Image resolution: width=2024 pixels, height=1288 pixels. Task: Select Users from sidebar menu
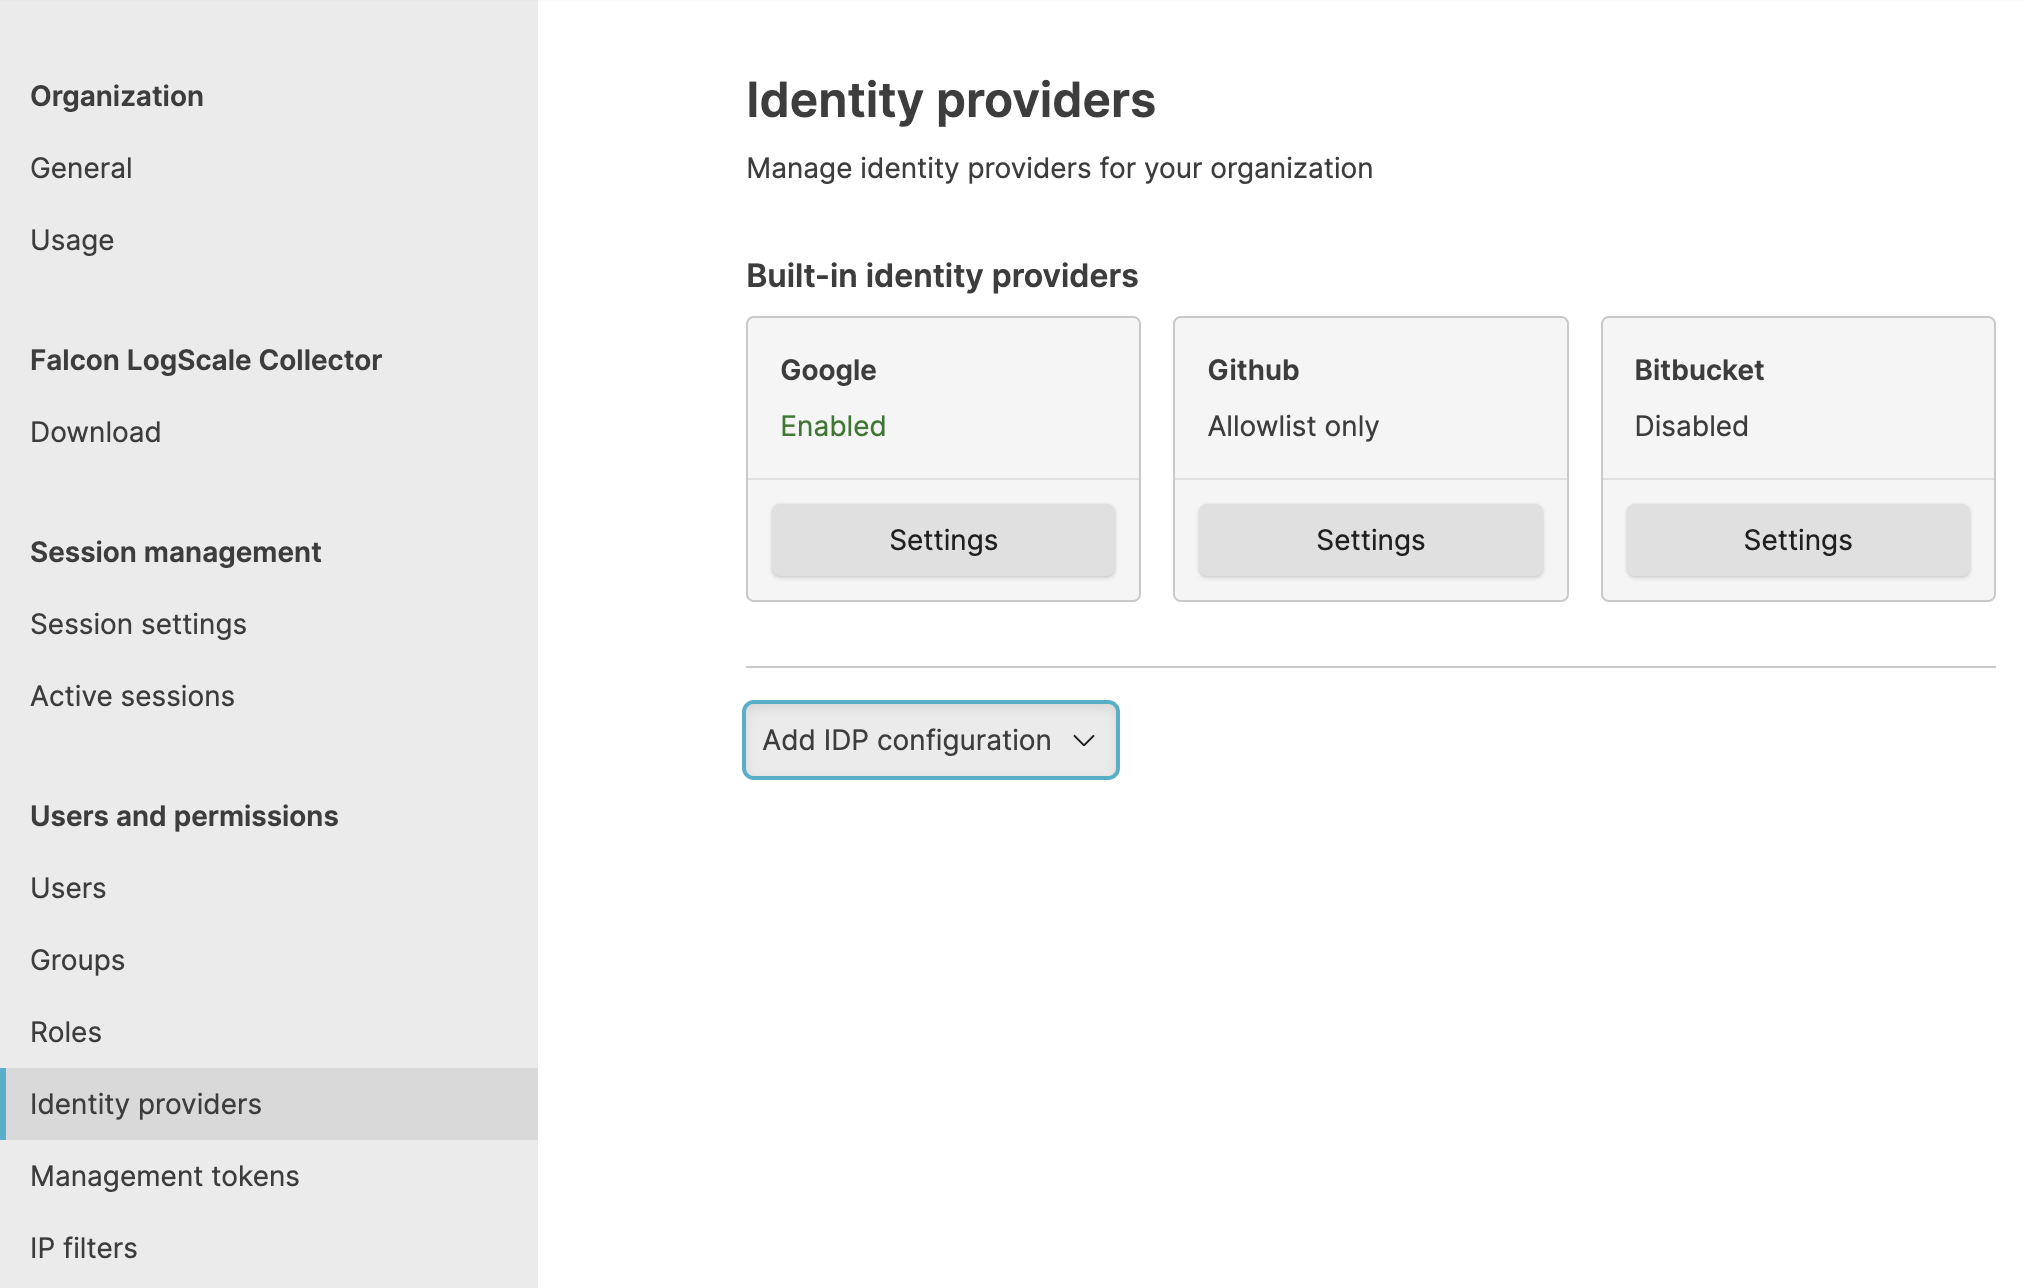[x=66, y=887]
